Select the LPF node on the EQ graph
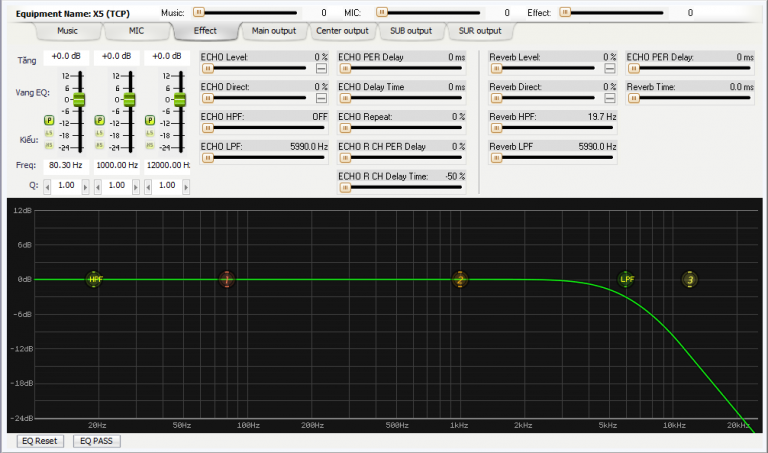768x453 pixels. coord(626,279)
